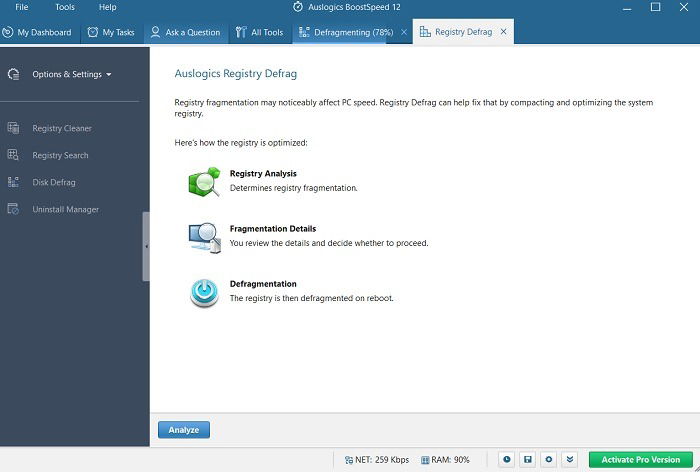Collapse the left sidebar panel handle

146,246
